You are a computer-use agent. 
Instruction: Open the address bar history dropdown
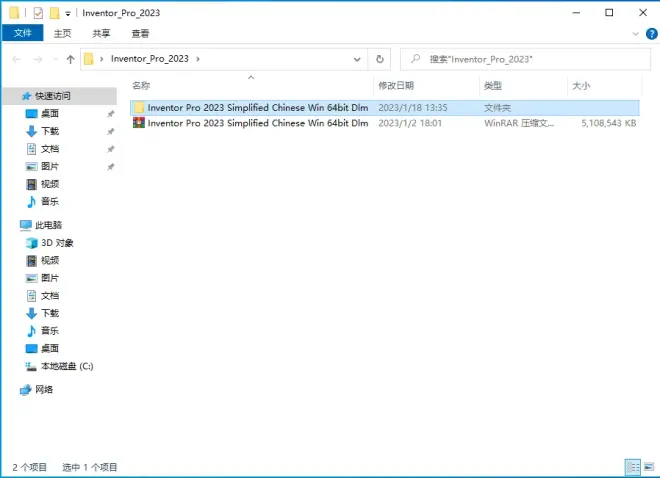pyautogui.click(x=357, y=59)
